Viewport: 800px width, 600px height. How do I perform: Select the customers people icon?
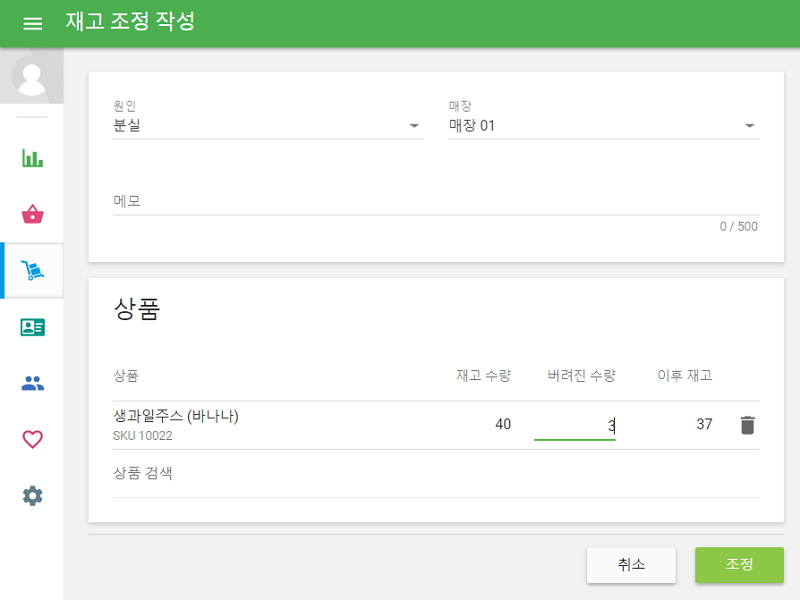point(31,380)
